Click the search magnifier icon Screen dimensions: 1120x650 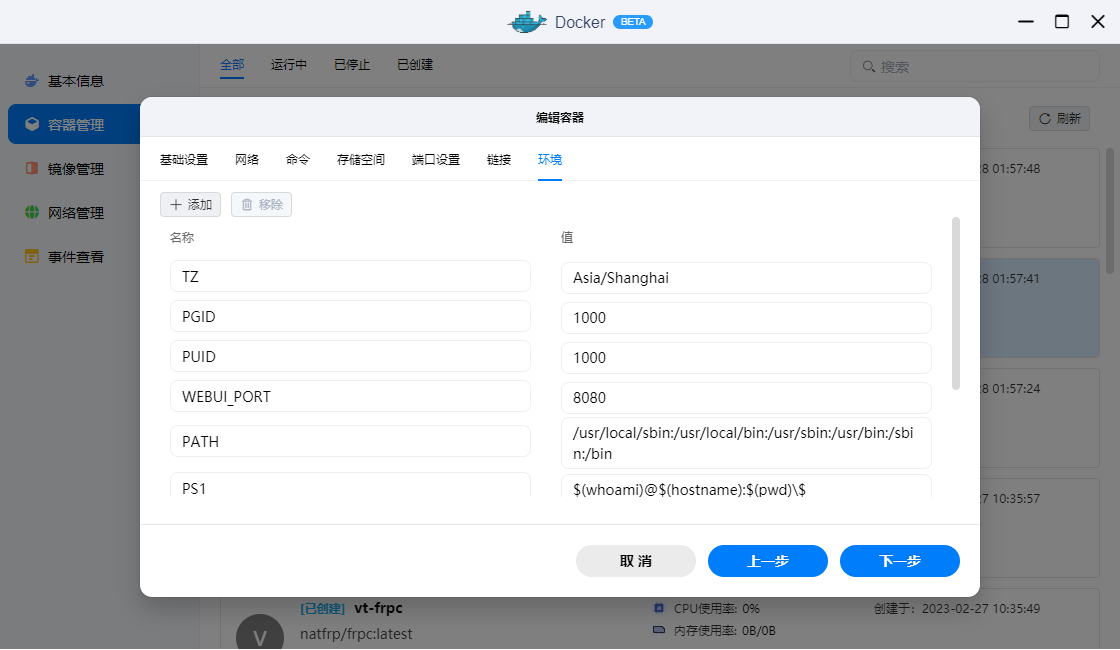(869, 66)
